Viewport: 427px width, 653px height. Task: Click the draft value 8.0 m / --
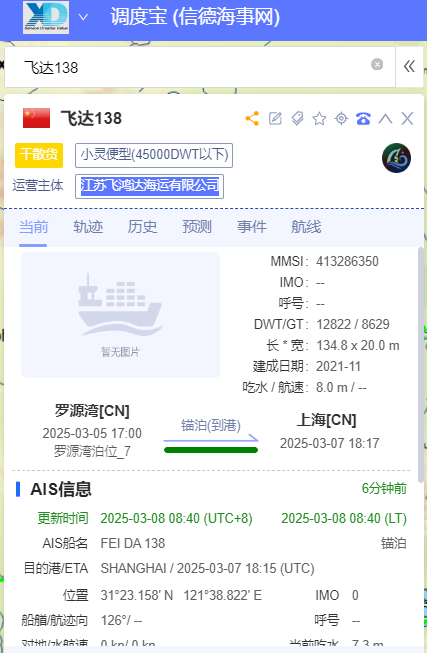click(x=341, y=387)
